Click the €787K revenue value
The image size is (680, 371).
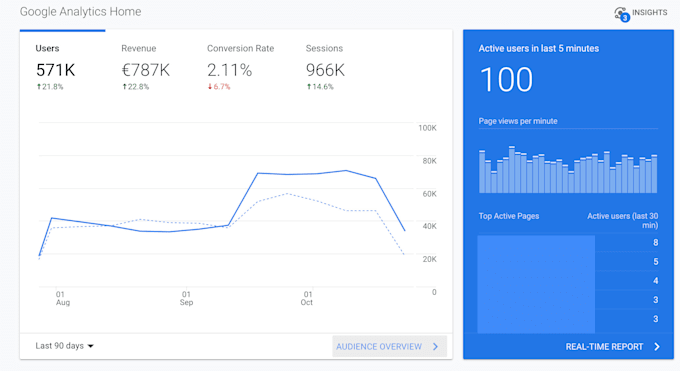146,70
